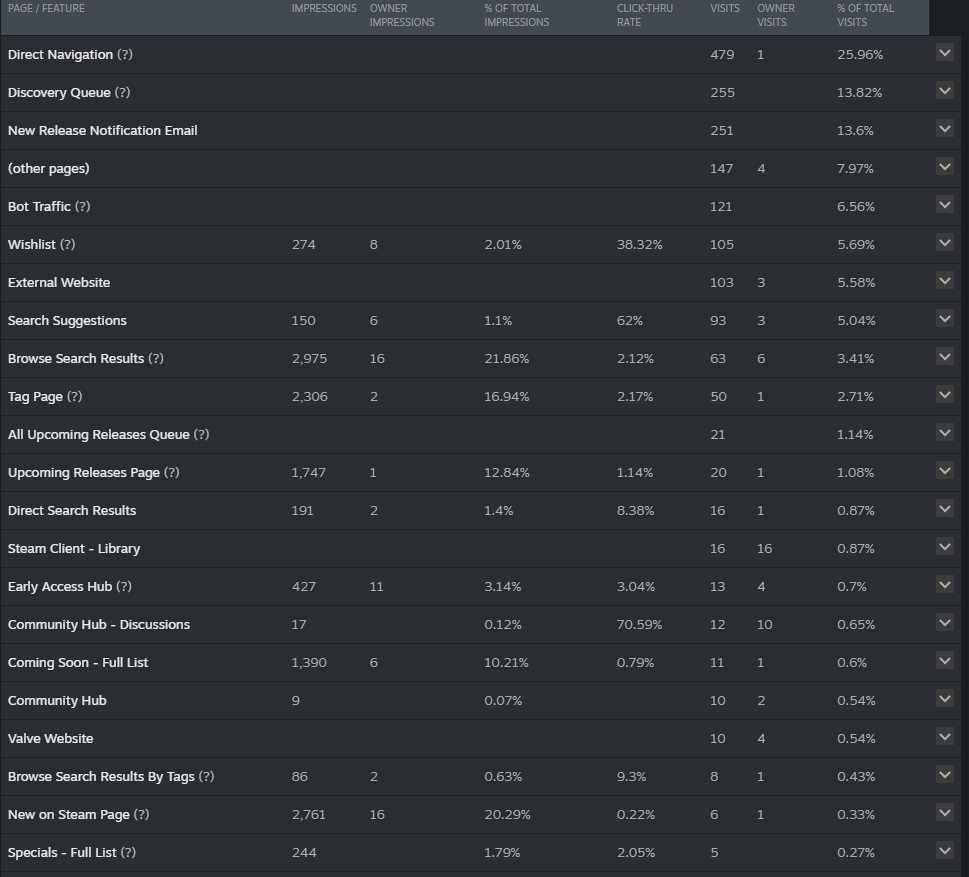Select Tag Page impressions value 2,306
Image resolution: width=969 pixels, height=877 pixels.
pyautogui.click(x=310, y=397)
